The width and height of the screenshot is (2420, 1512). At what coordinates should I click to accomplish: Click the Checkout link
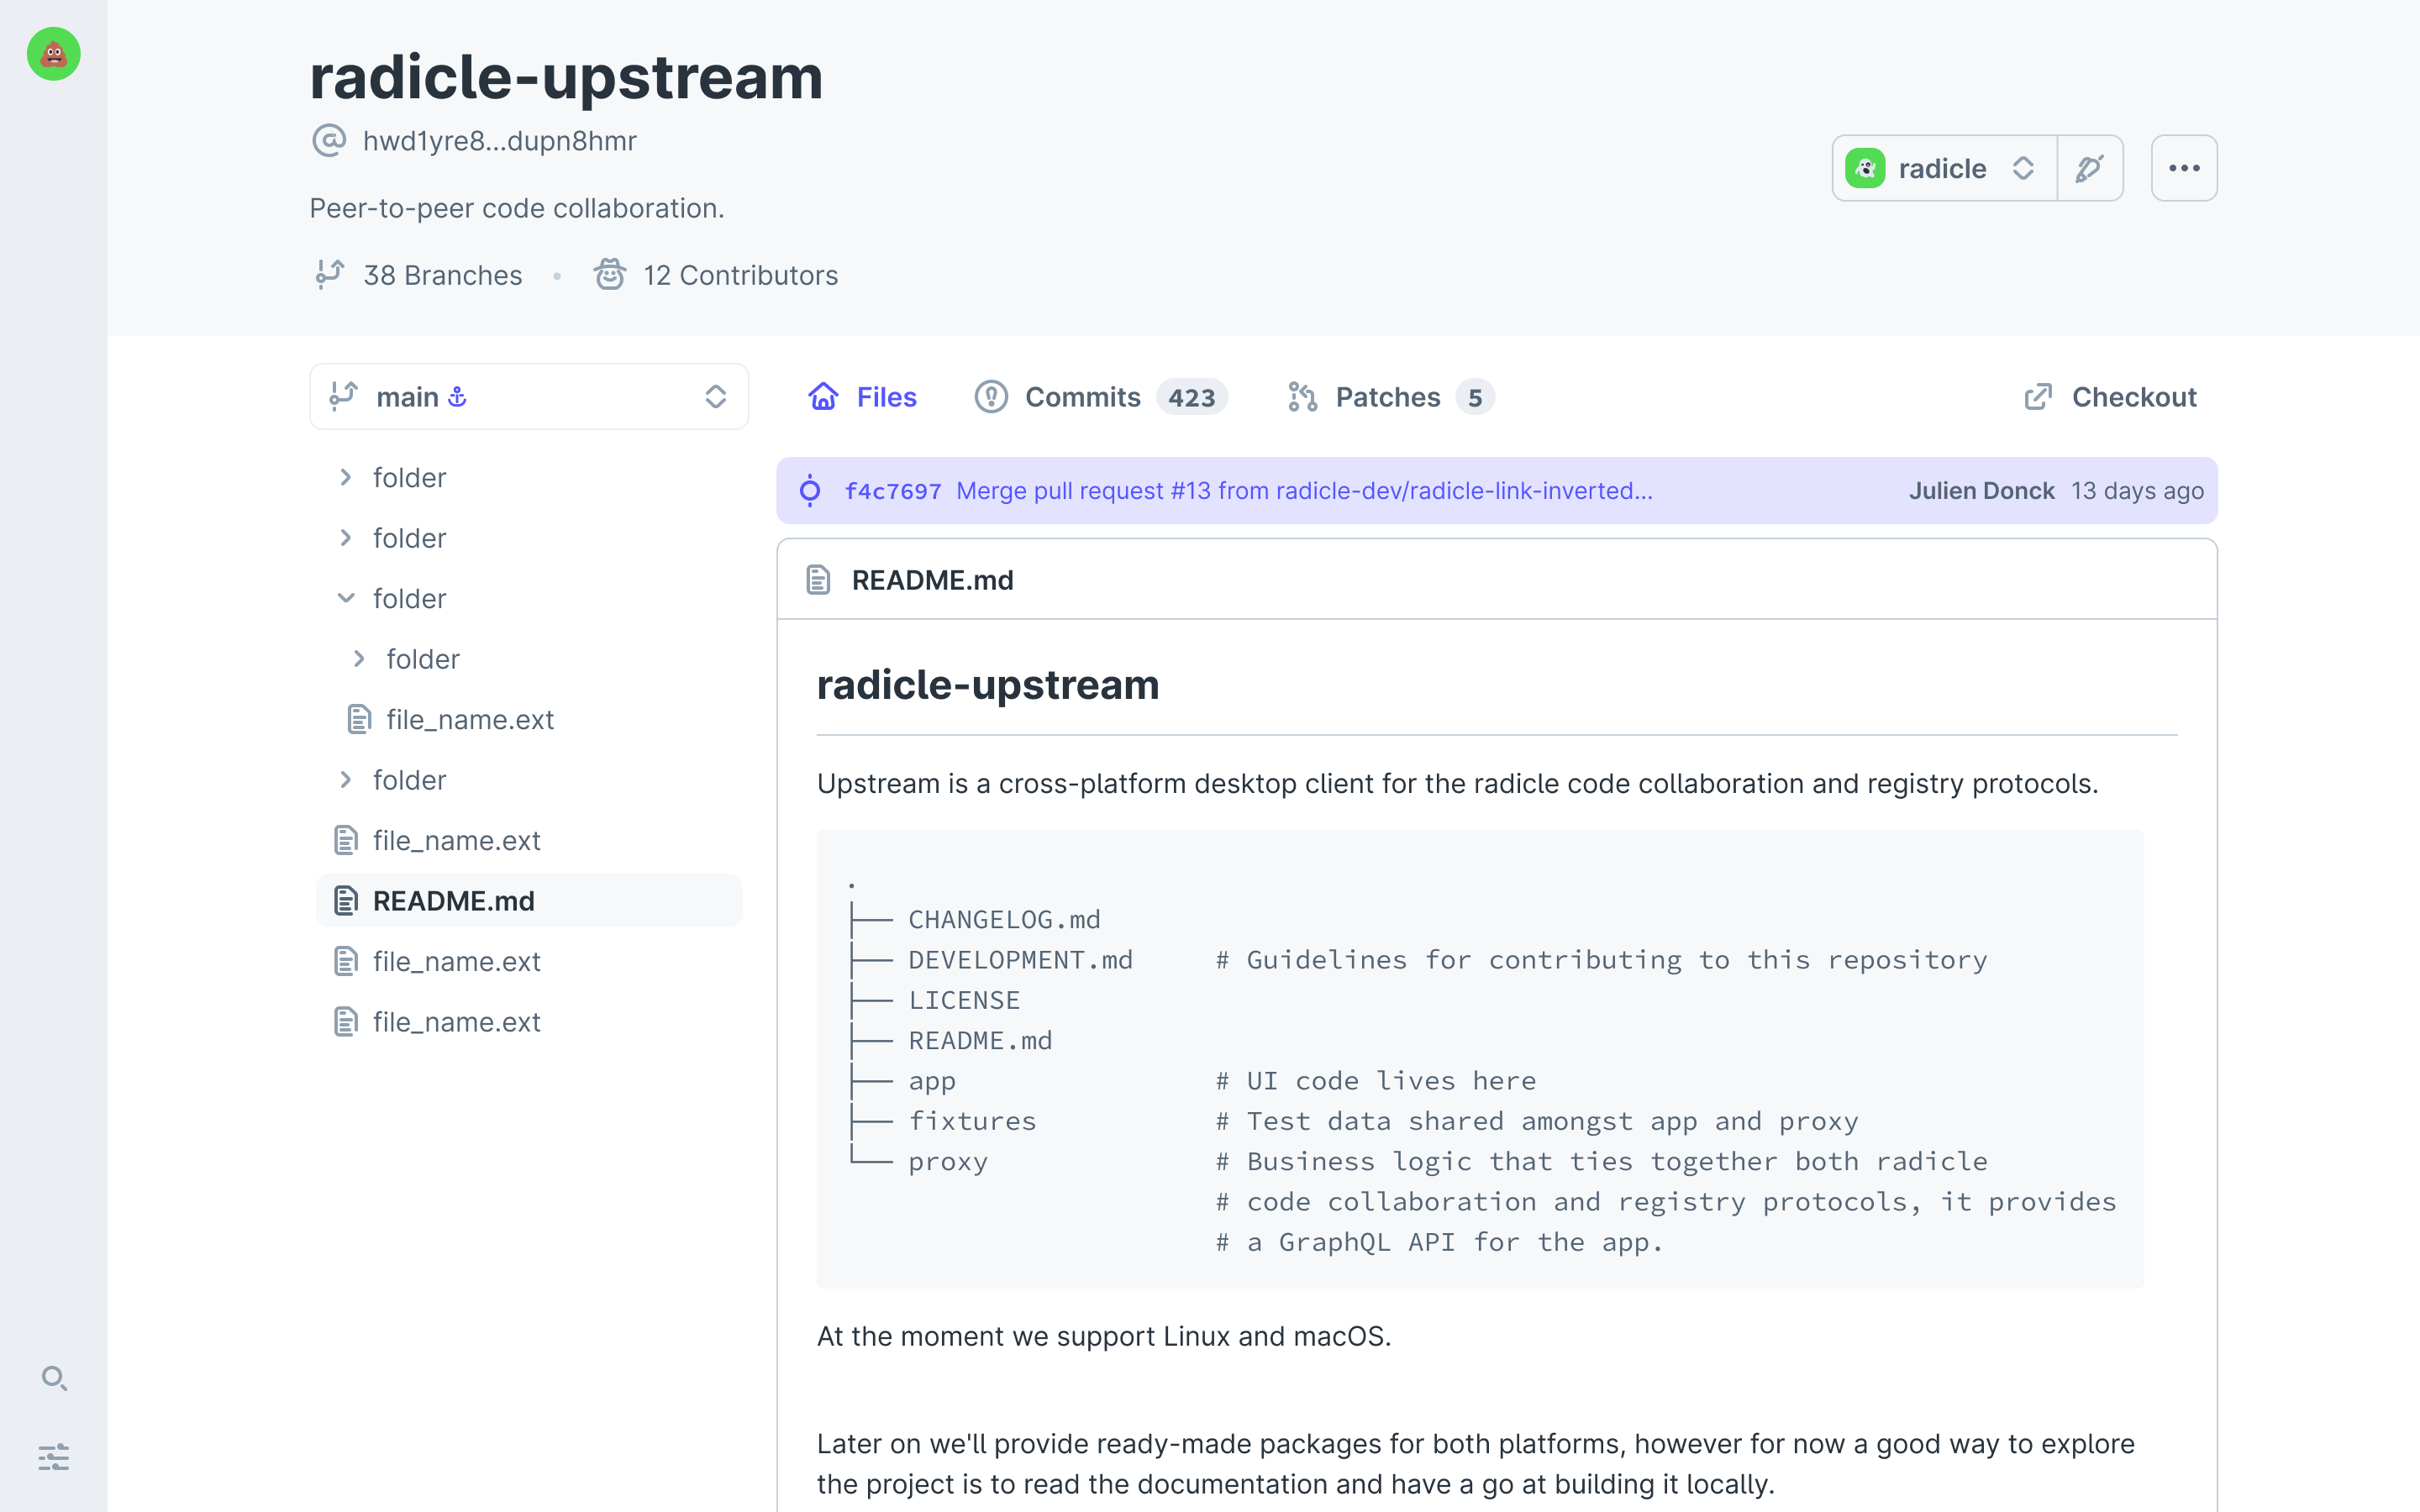point(2134,396)
